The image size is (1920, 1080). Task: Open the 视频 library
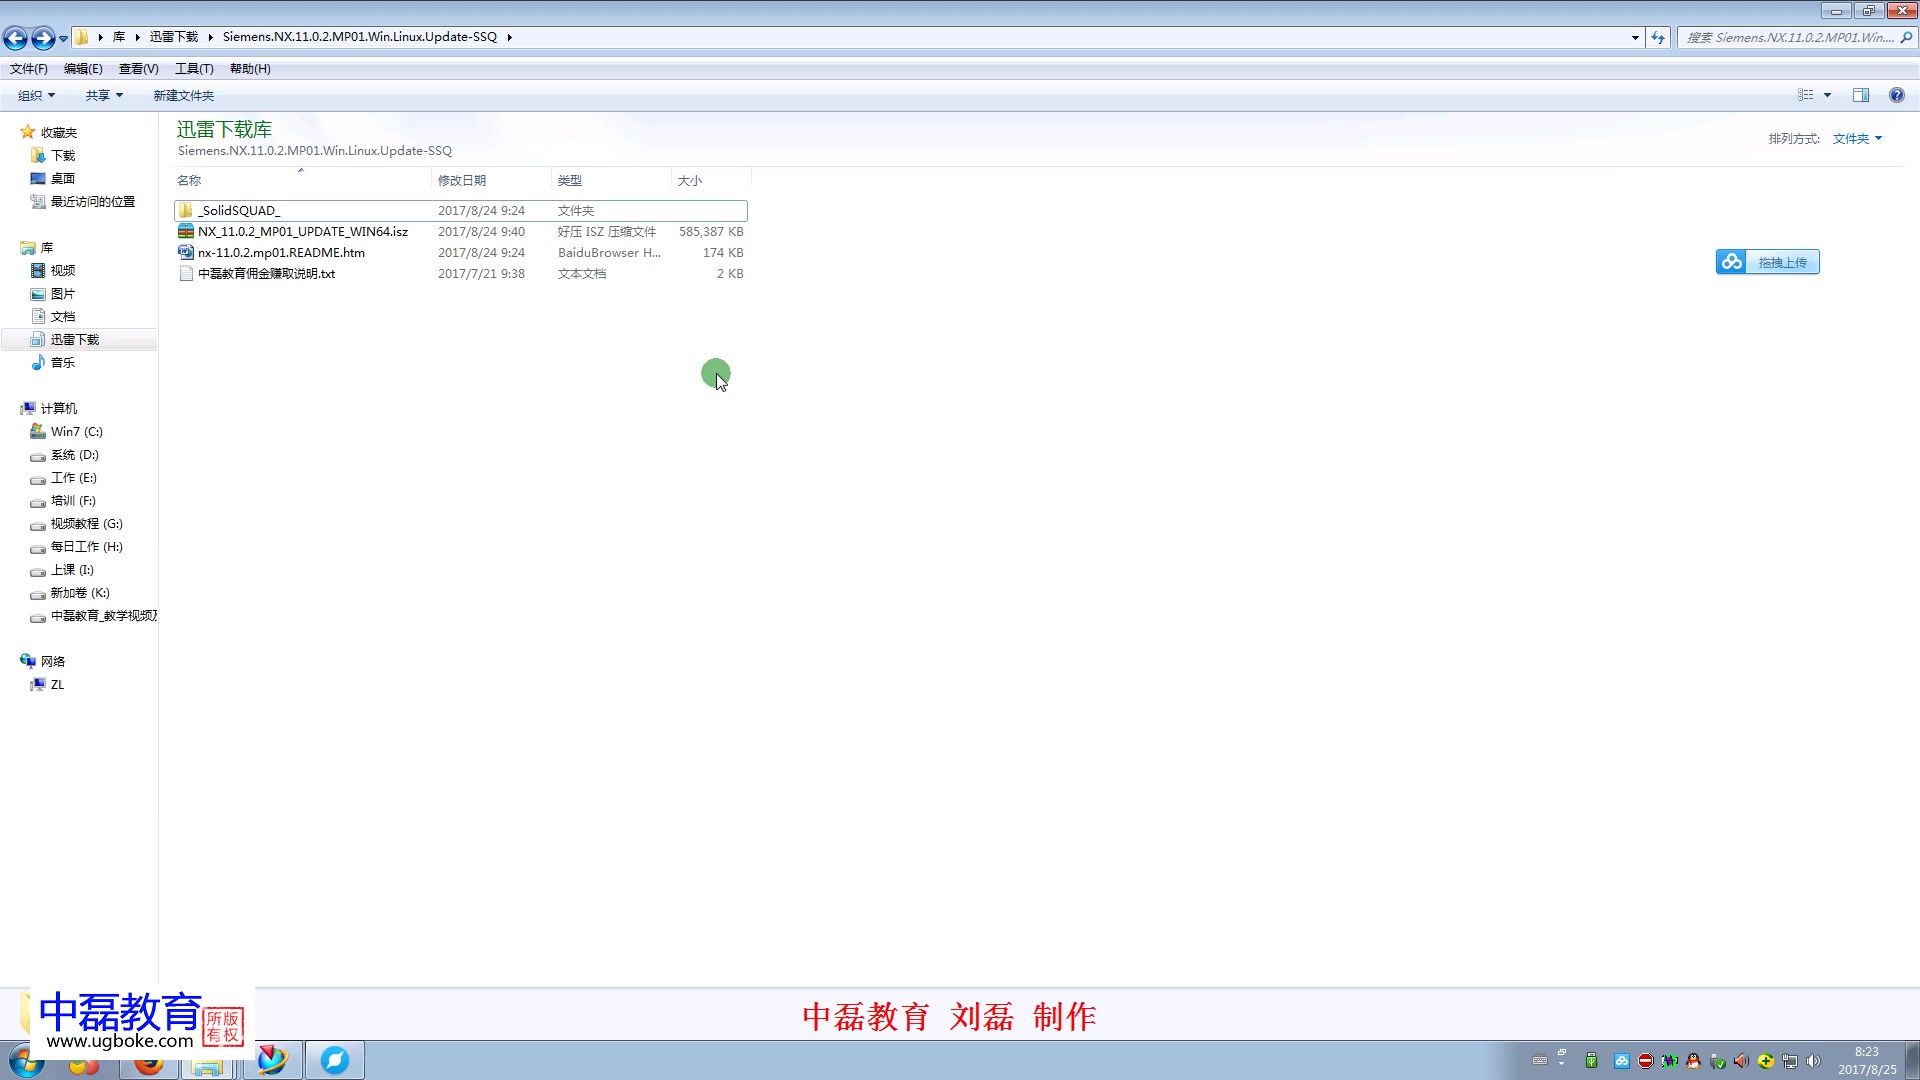(62, 270)
